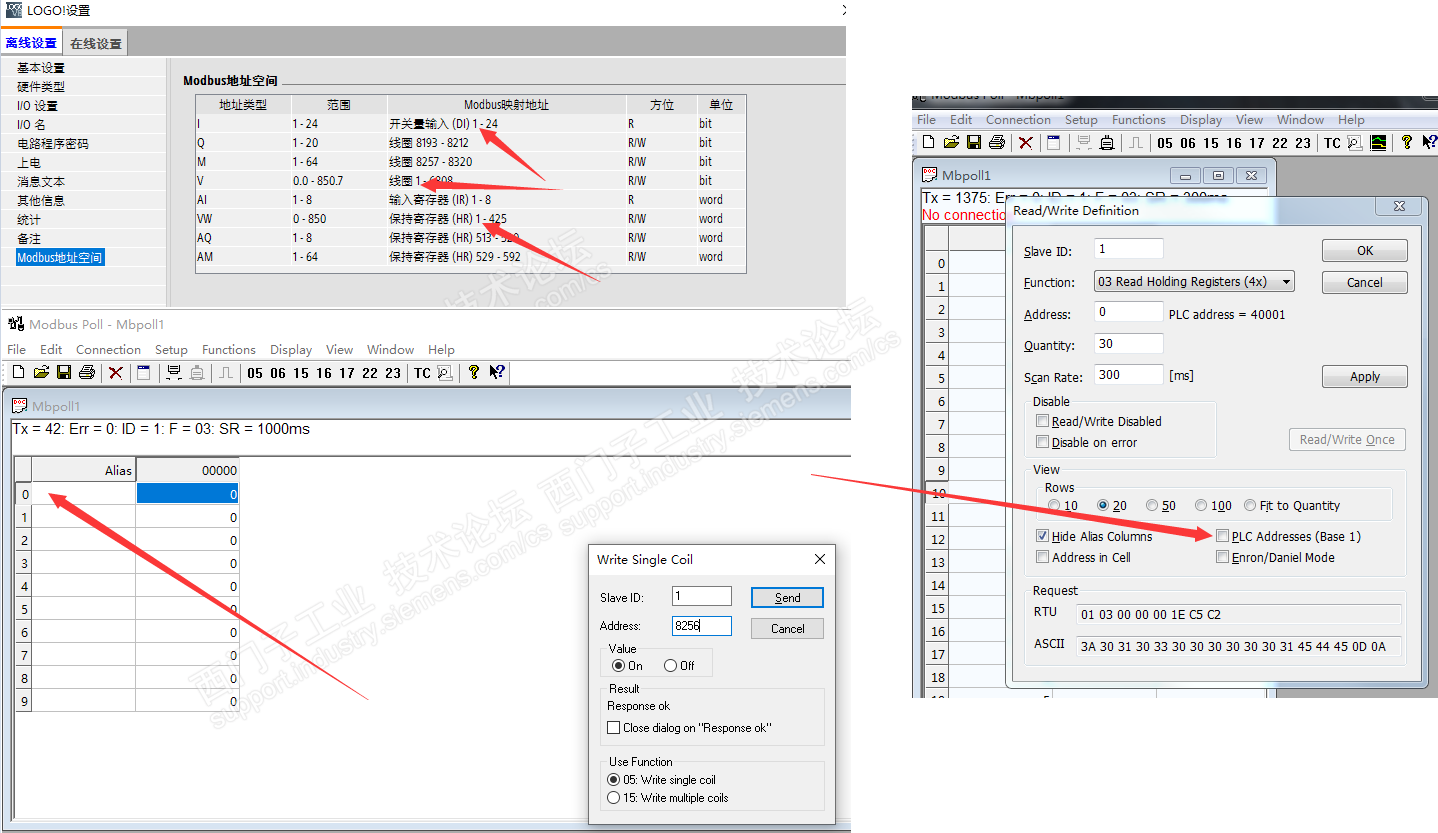Image resolution: width=1438 pixels, height=833 pixels.
Task: Click the Quantity field in Read/Write Definition
Action: click(x=1129, y=344)
